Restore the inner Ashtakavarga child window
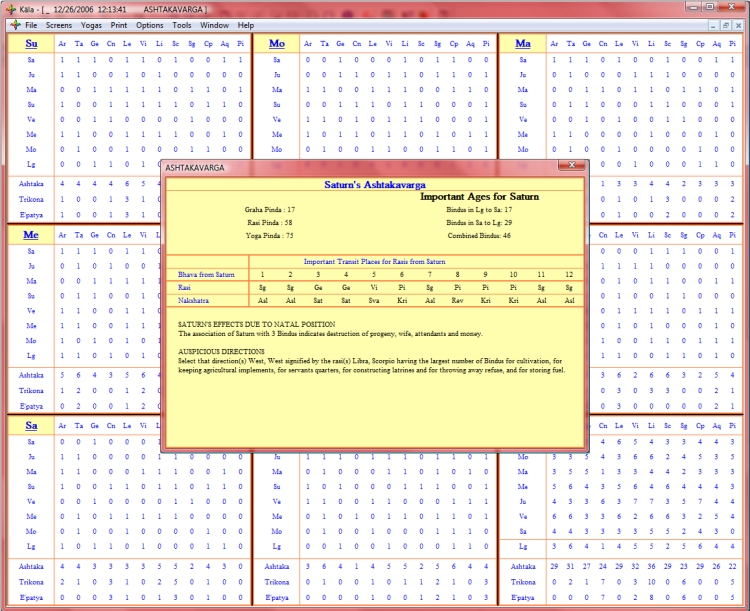The image size is (750, 611). tap(726, 25)
